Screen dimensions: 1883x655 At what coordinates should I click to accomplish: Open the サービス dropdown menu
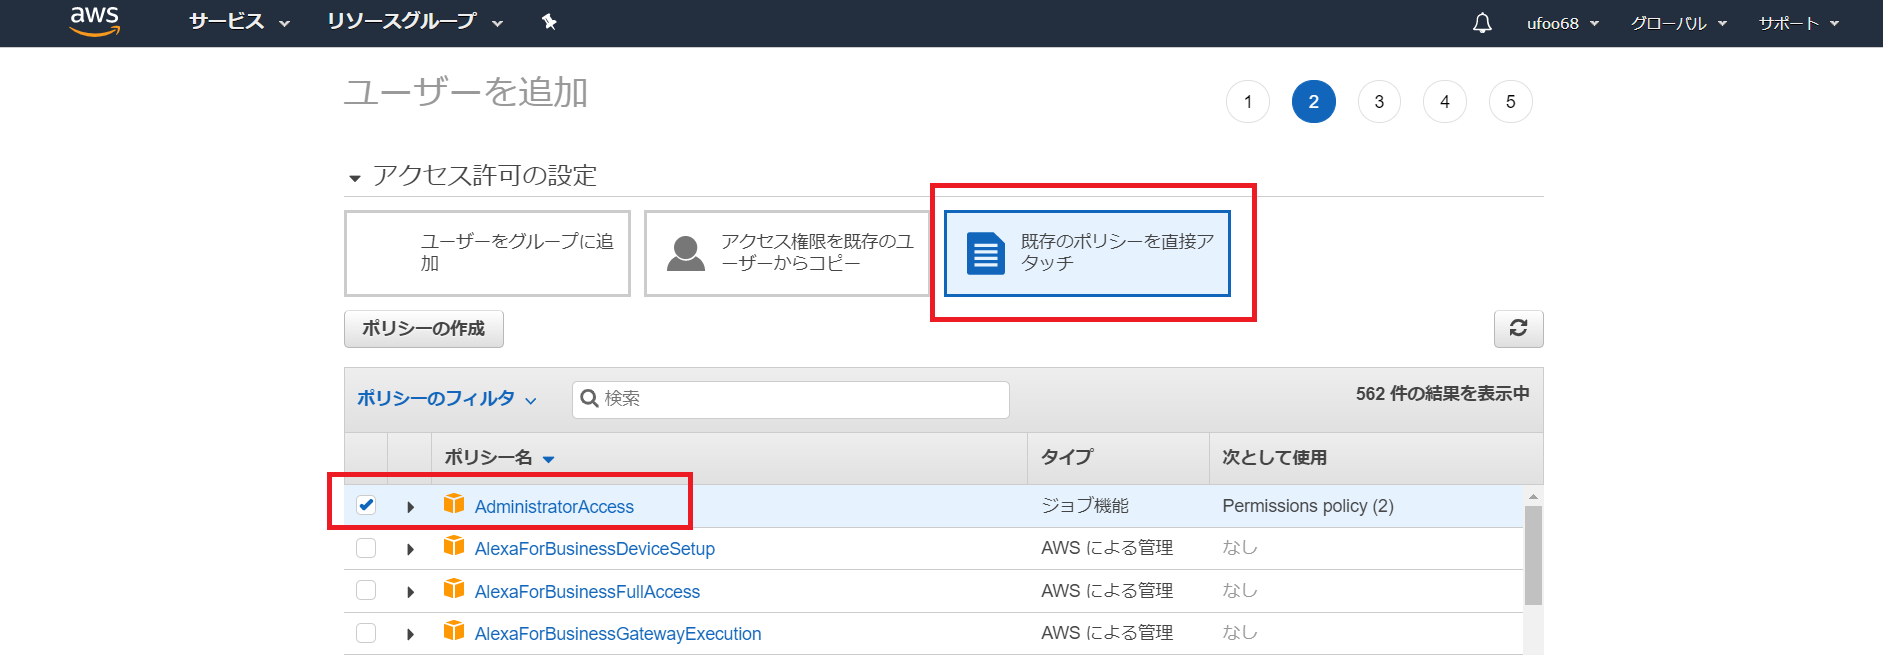[x=239, y=22]
